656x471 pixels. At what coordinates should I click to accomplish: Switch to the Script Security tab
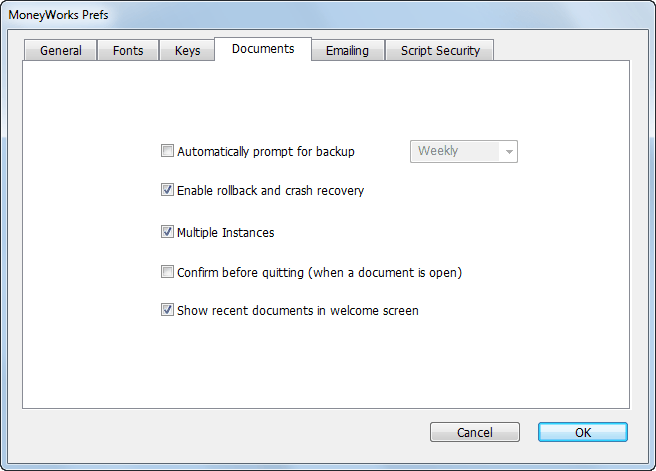(440, 50)
